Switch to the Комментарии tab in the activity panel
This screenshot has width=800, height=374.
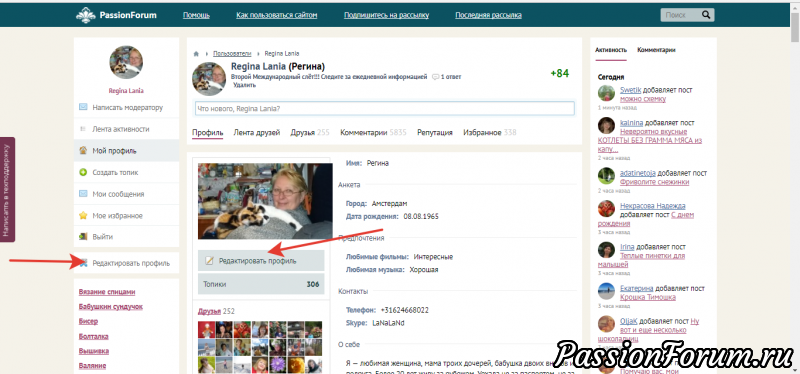(x=656, y=50)
